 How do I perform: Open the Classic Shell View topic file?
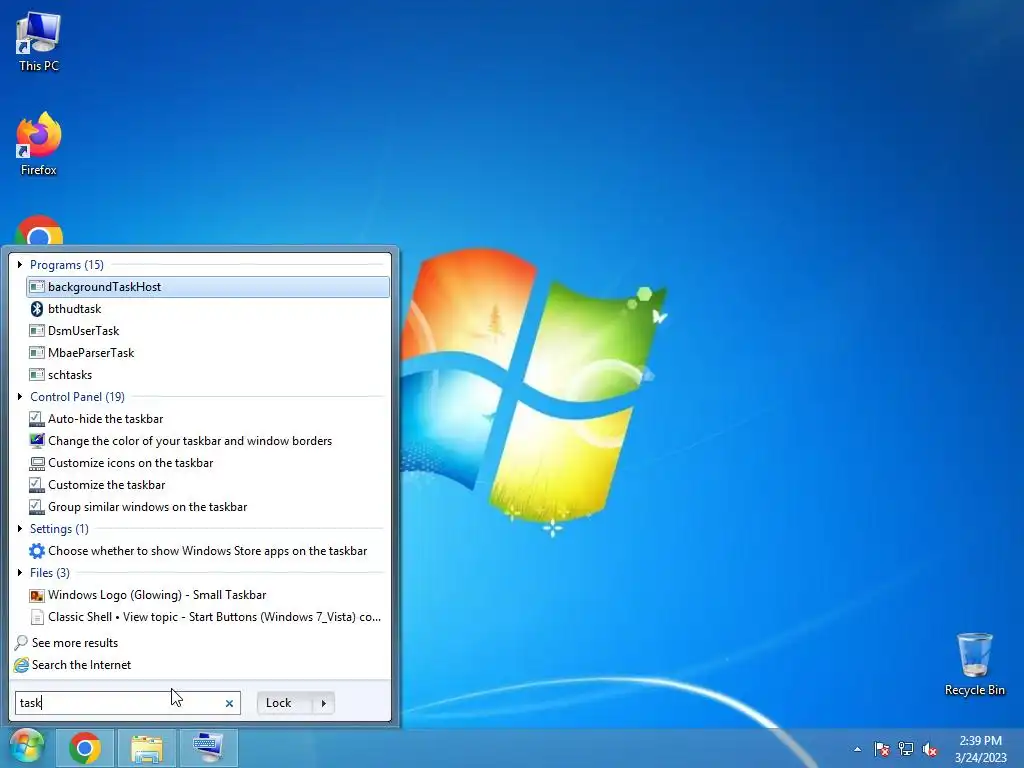point(208,616)
